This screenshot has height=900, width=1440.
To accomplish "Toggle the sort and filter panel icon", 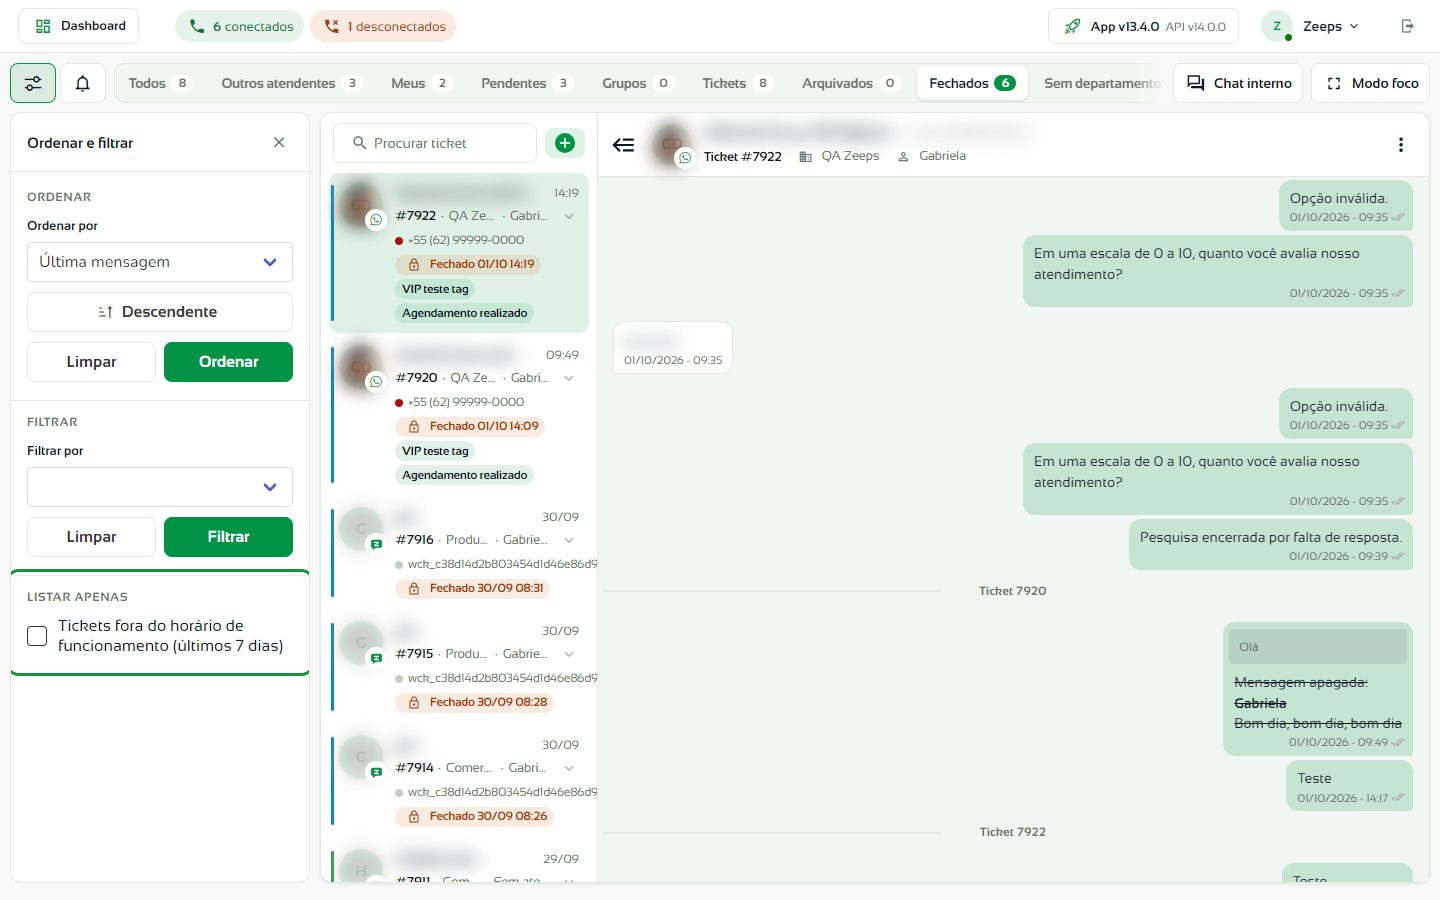I will tap(33, 83).
